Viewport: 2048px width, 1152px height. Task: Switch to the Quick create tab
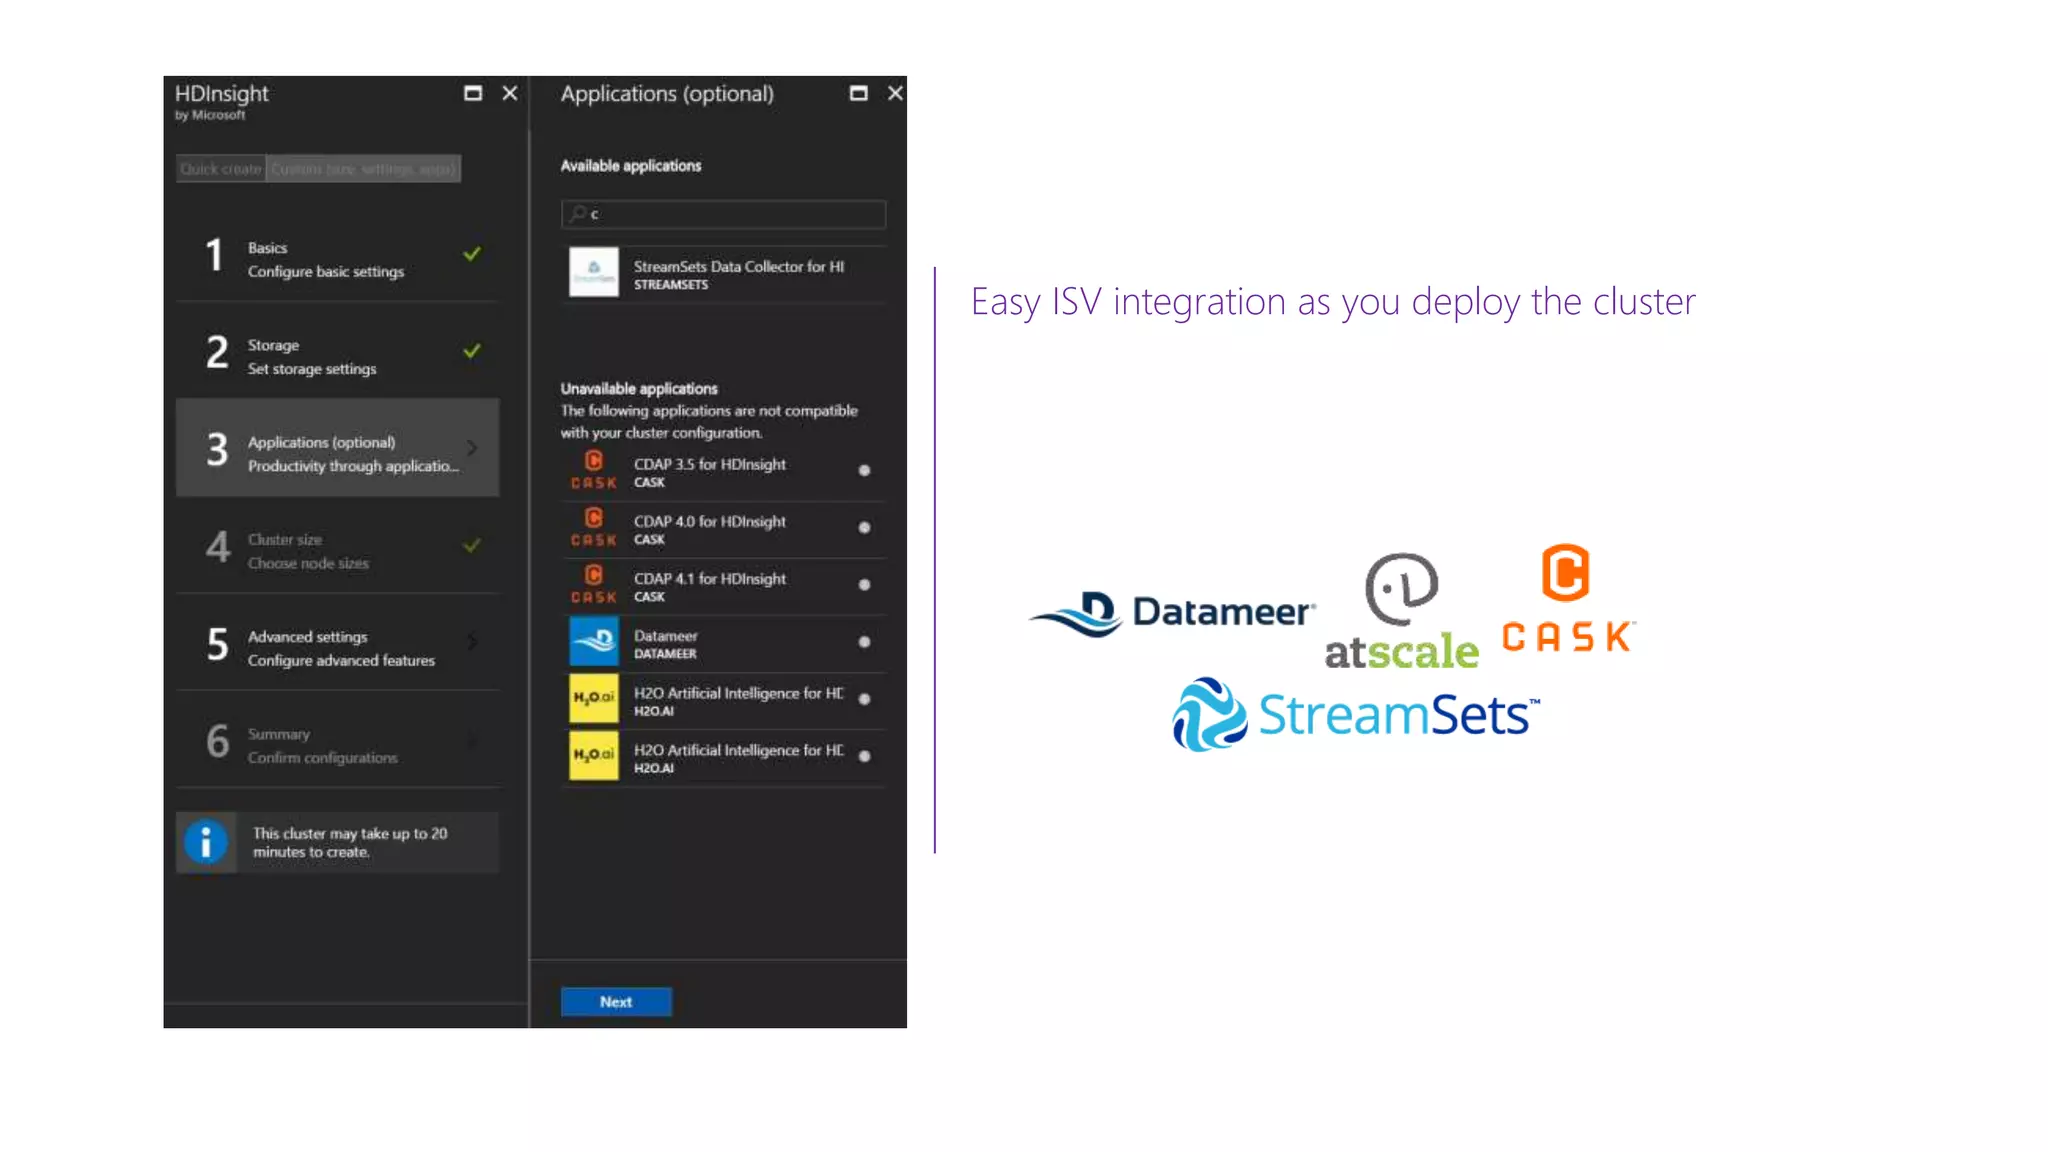click(221, 169)
